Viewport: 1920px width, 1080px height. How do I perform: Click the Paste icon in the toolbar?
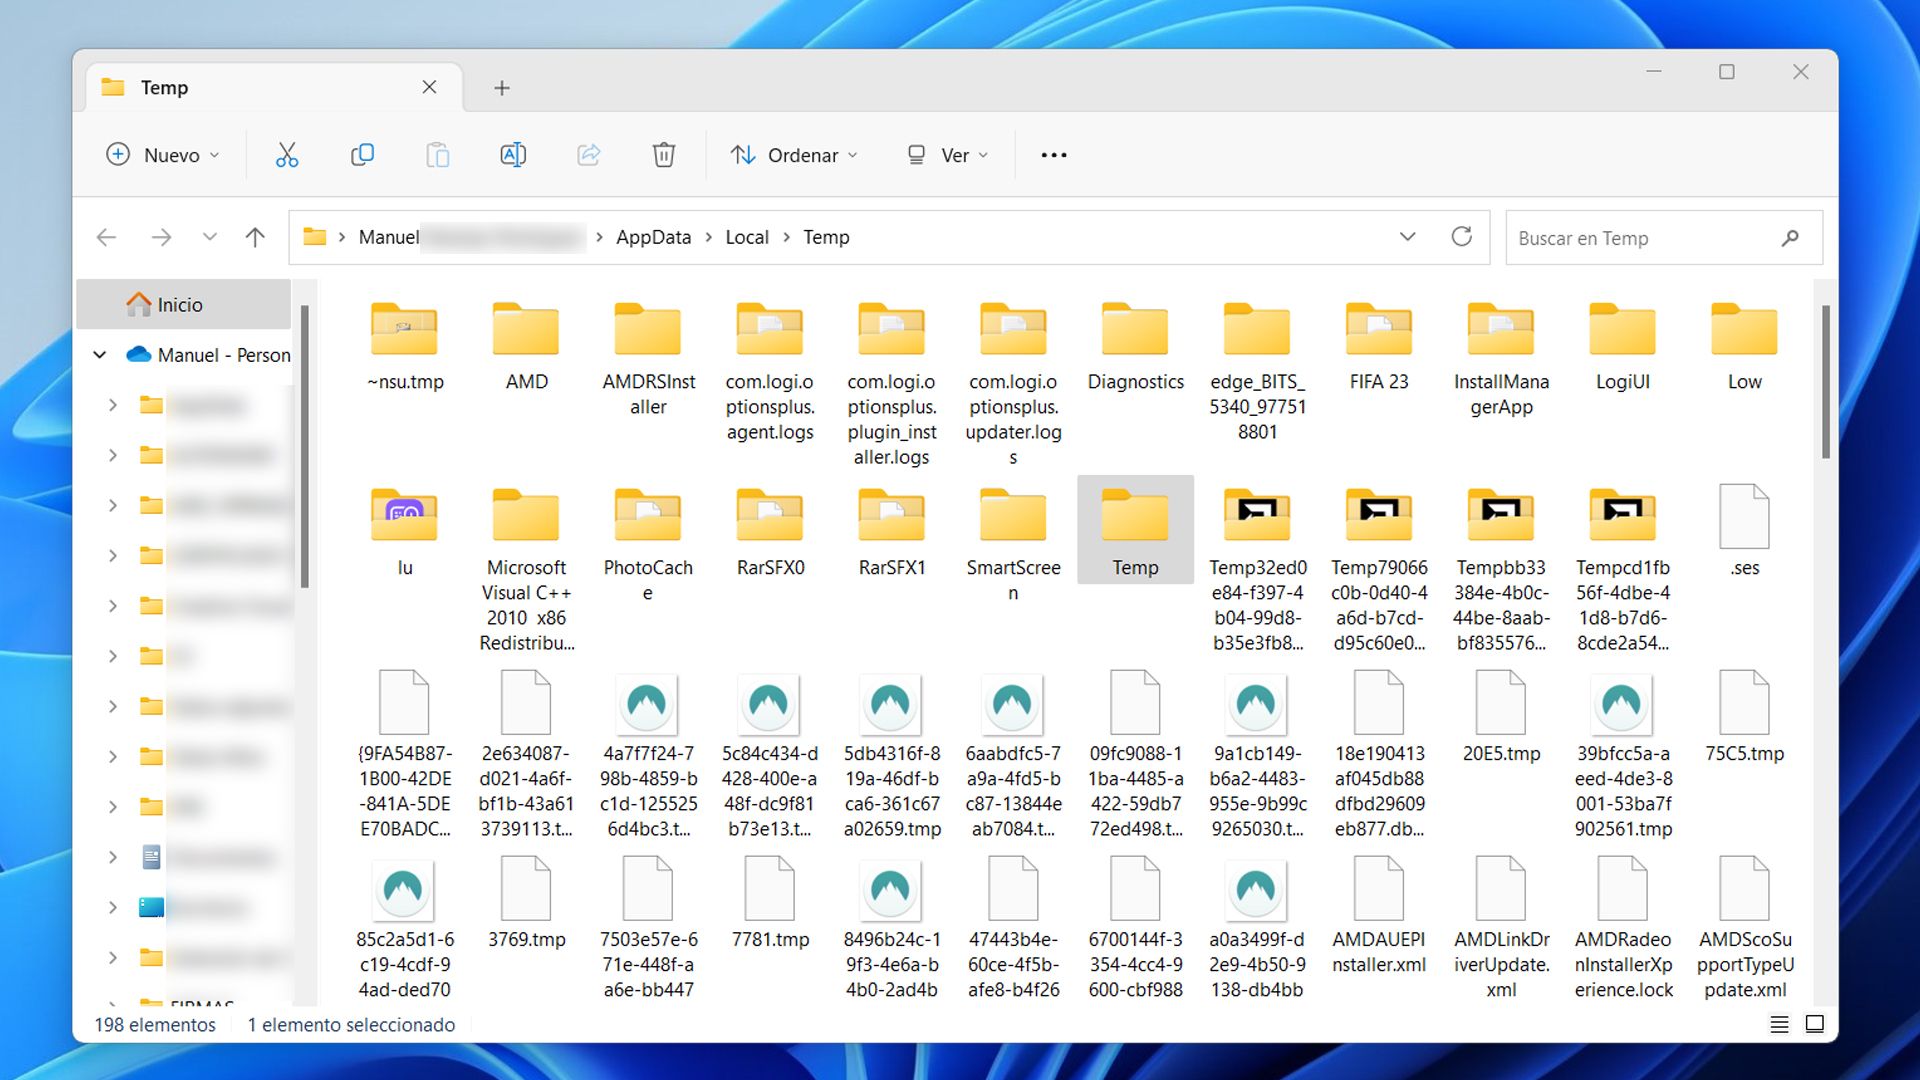coord(438,155)
